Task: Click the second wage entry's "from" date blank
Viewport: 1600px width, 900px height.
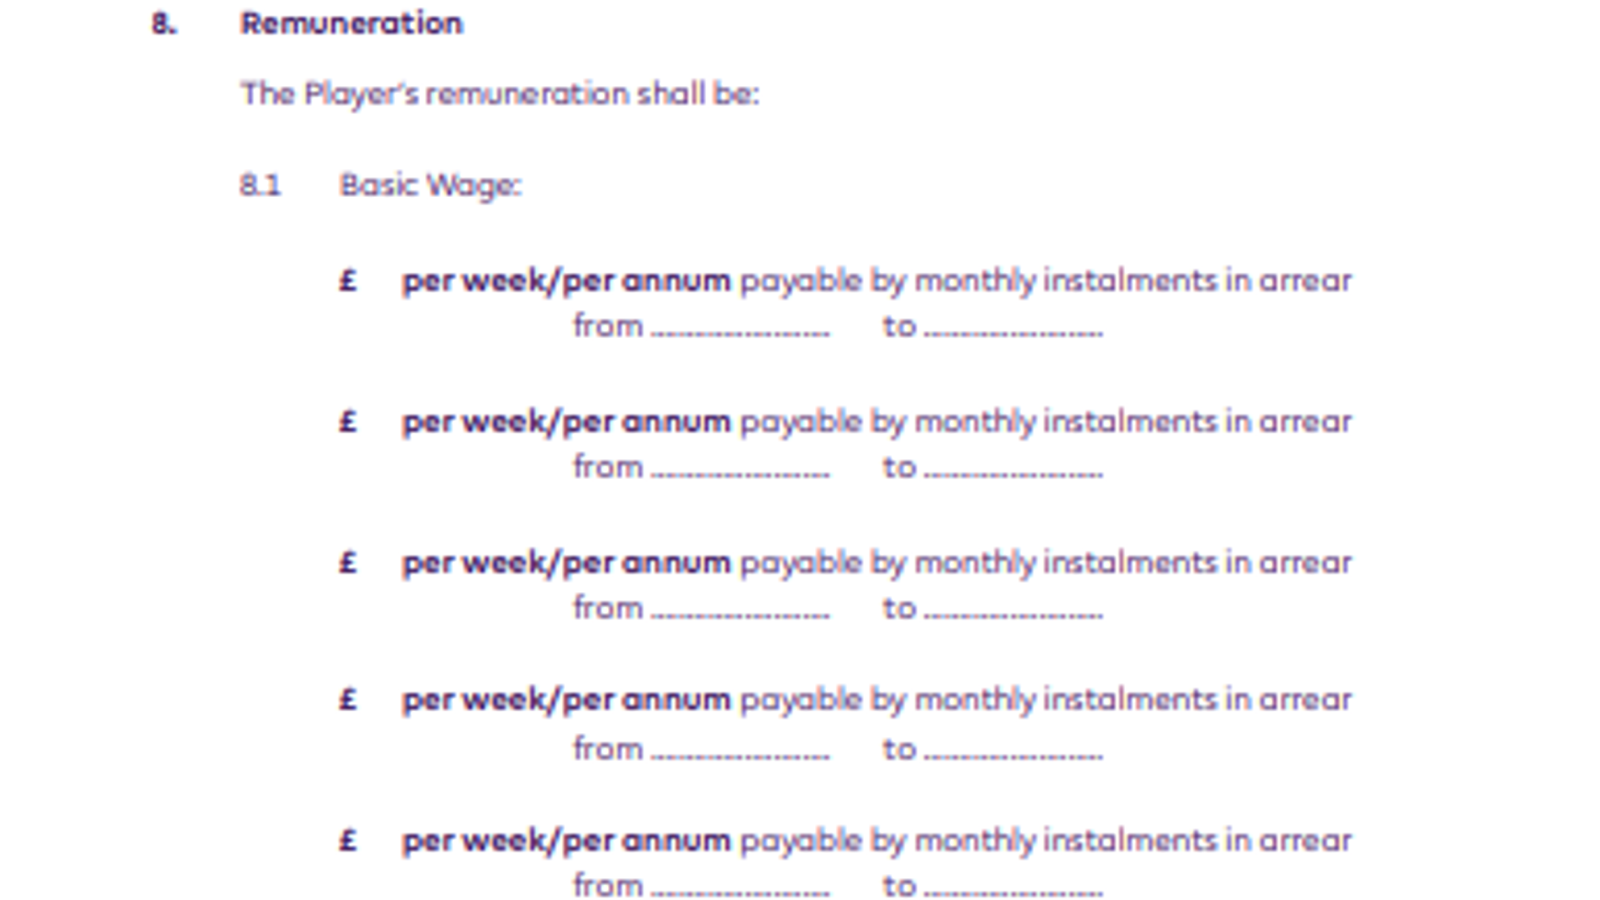Action: click(x=740, y=469)
